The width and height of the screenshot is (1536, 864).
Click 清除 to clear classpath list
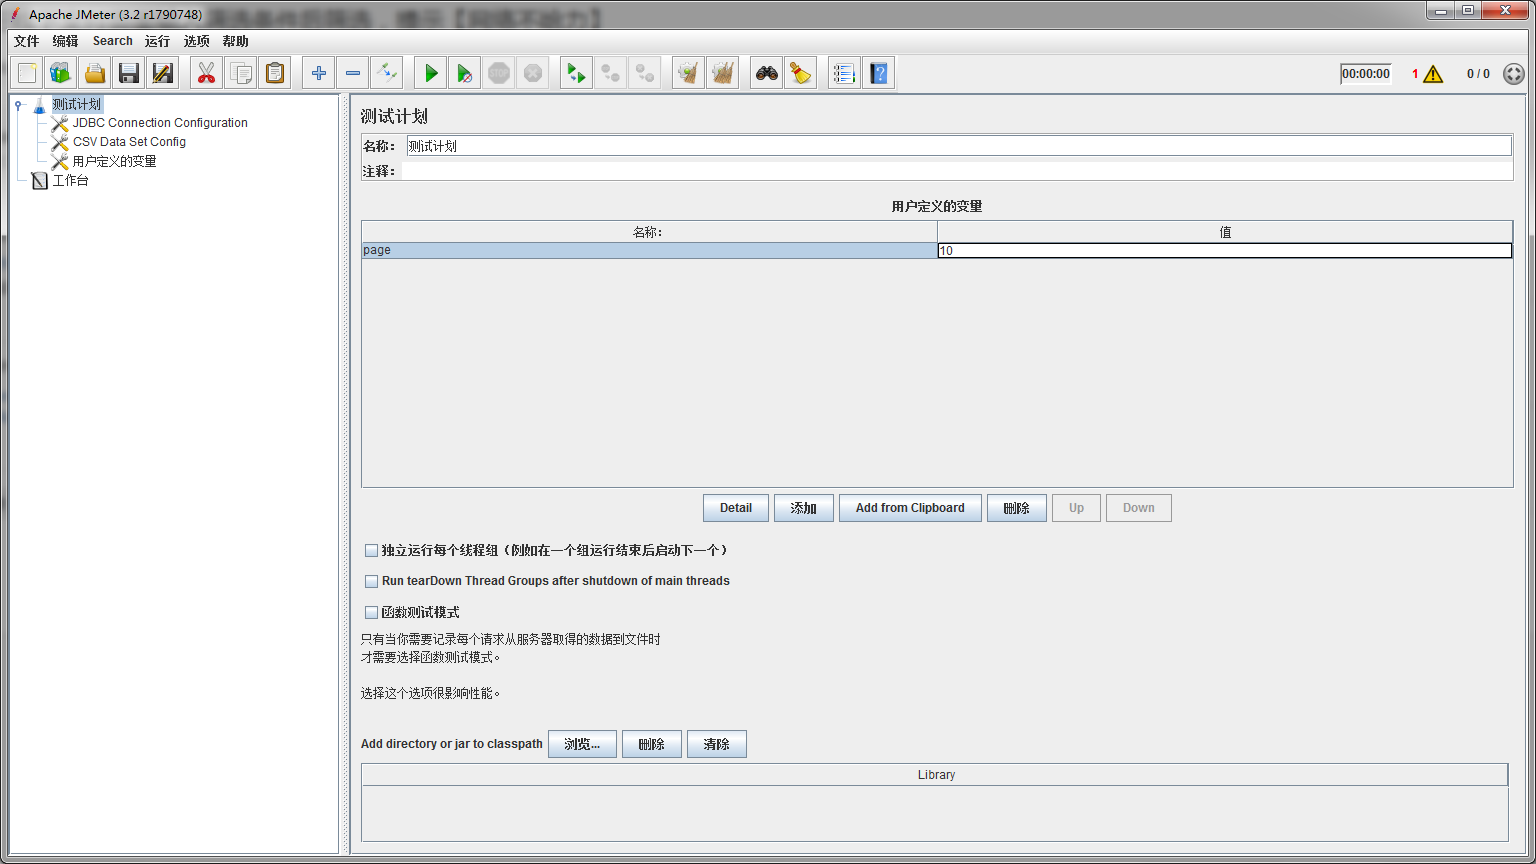717,744
